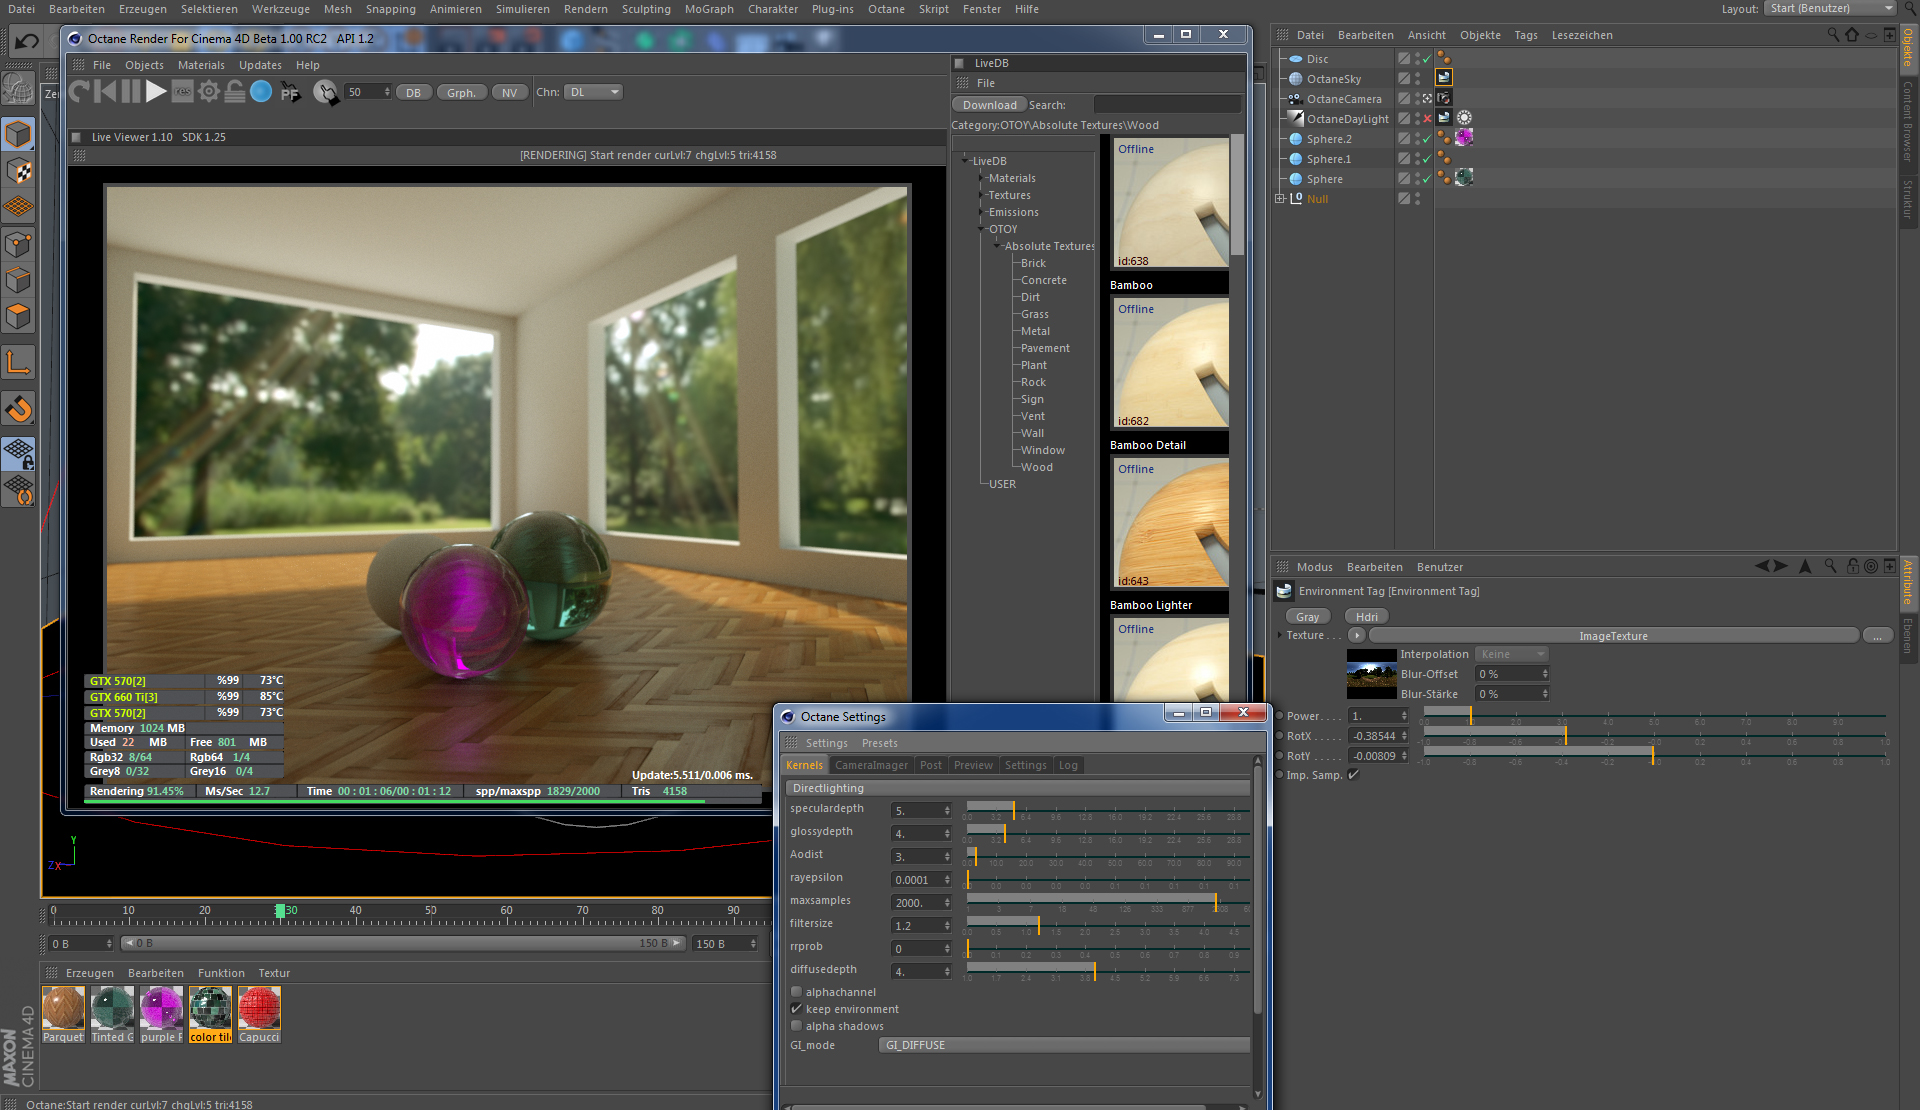Open the MoGraph menu
The image size is (1920, 1110).
(x=708, y=9)
